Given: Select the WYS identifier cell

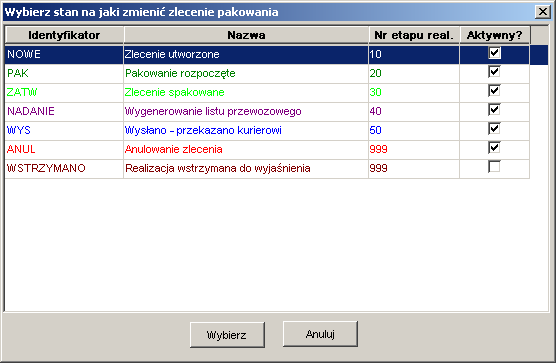Looking at the screenshot, I should [x=64, y=130].
